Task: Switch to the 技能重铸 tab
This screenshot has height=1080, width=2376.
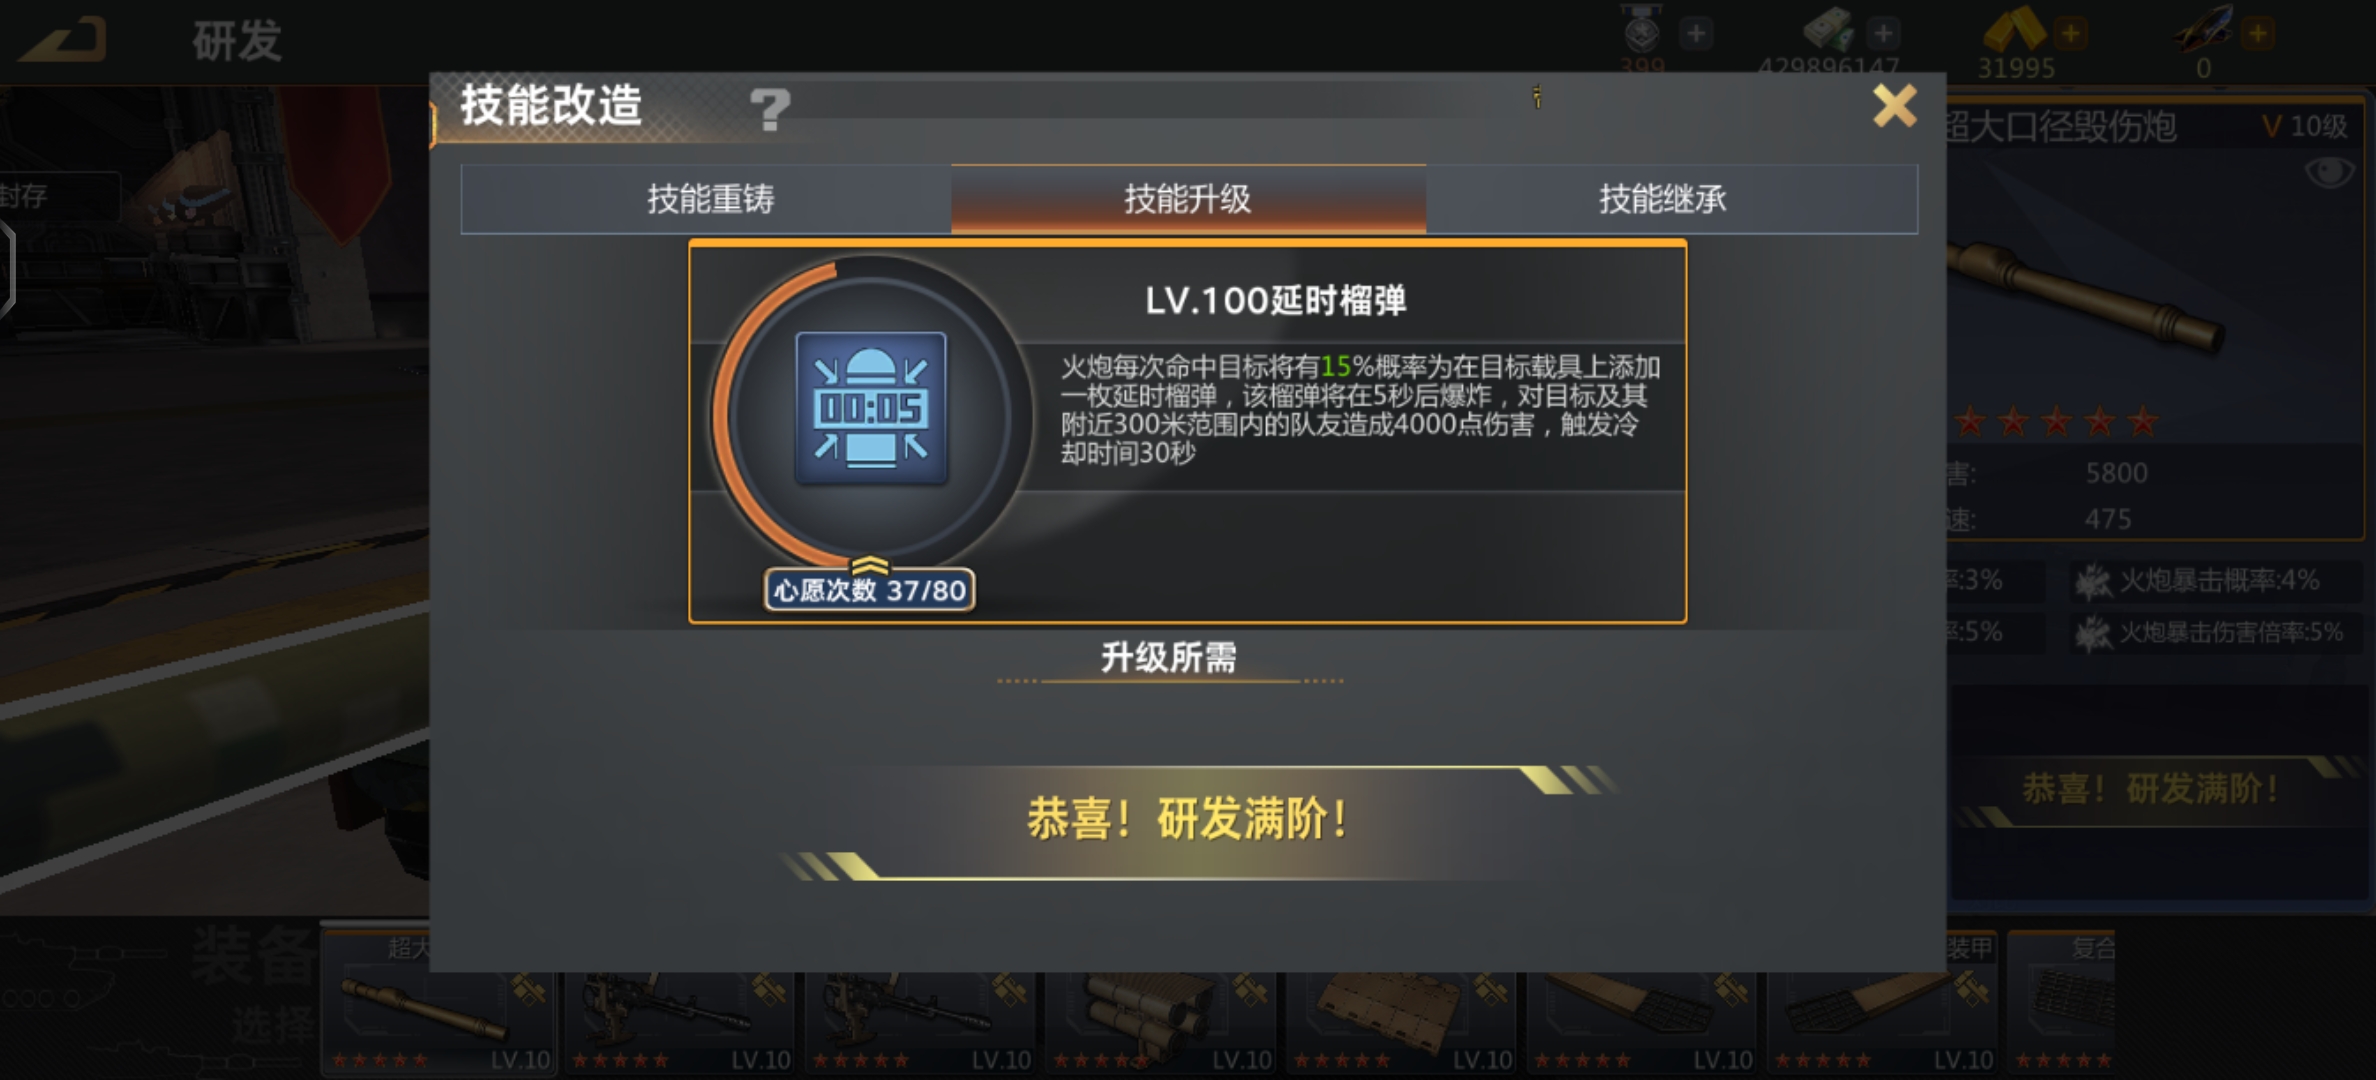Action: tap(709, 199)
